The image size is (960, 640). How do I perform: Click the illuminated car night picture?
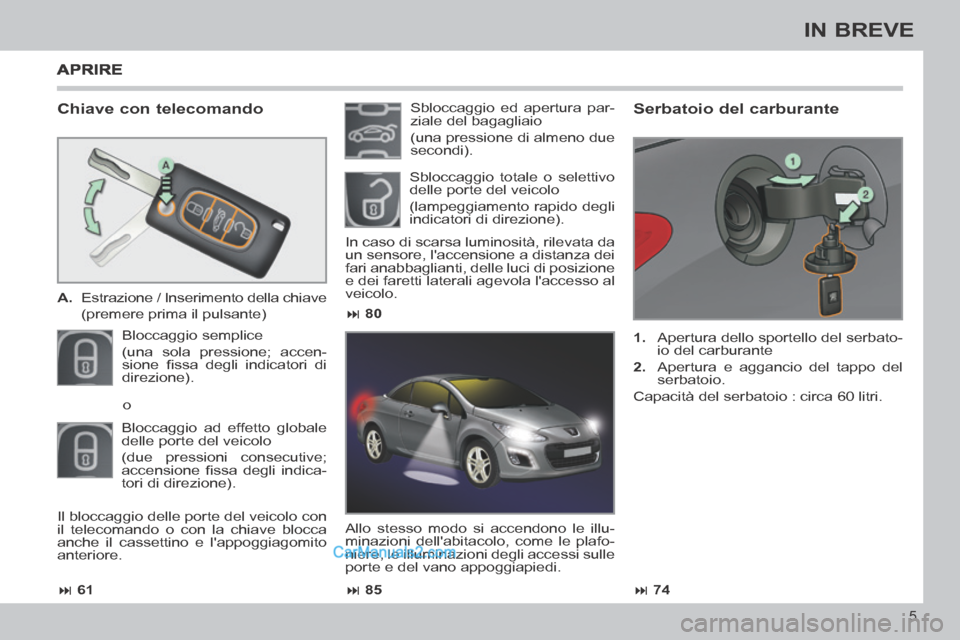tap(480, 423)
